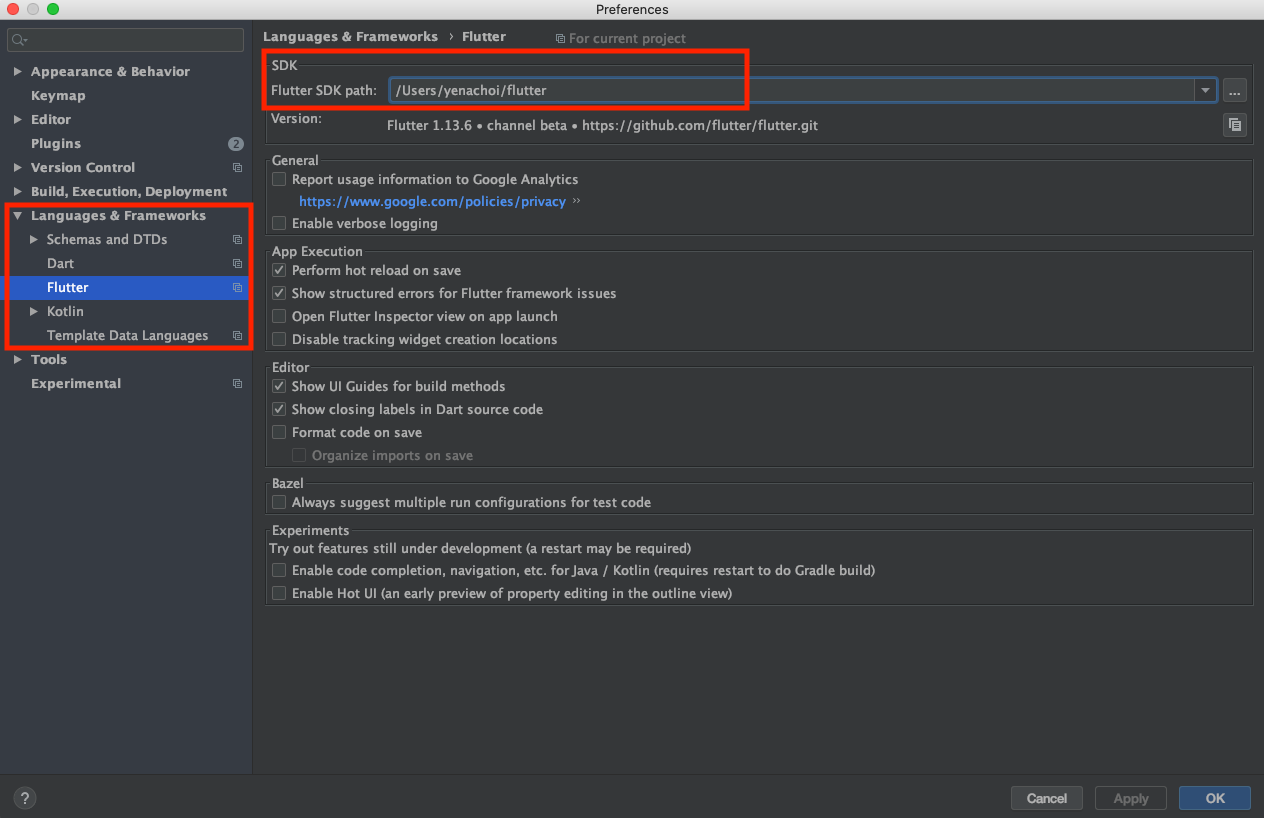The image size is (1264, 818).
Task: Click the project-level icon beside Schemas and DTDs
Action: click(x=237, y=240)
